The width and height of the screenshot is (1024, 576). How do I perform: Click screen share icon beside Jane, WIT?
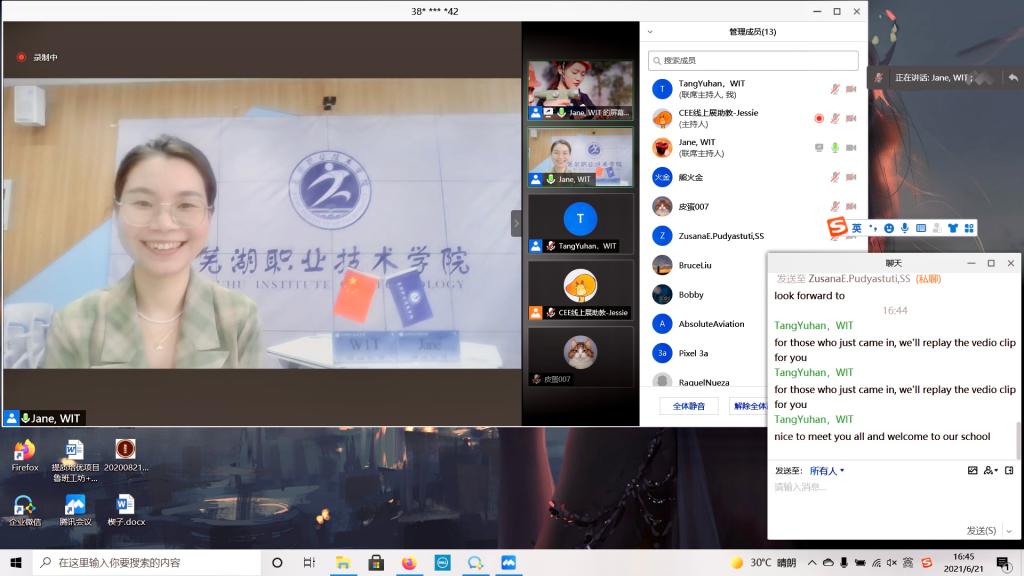tap(819, 147)
